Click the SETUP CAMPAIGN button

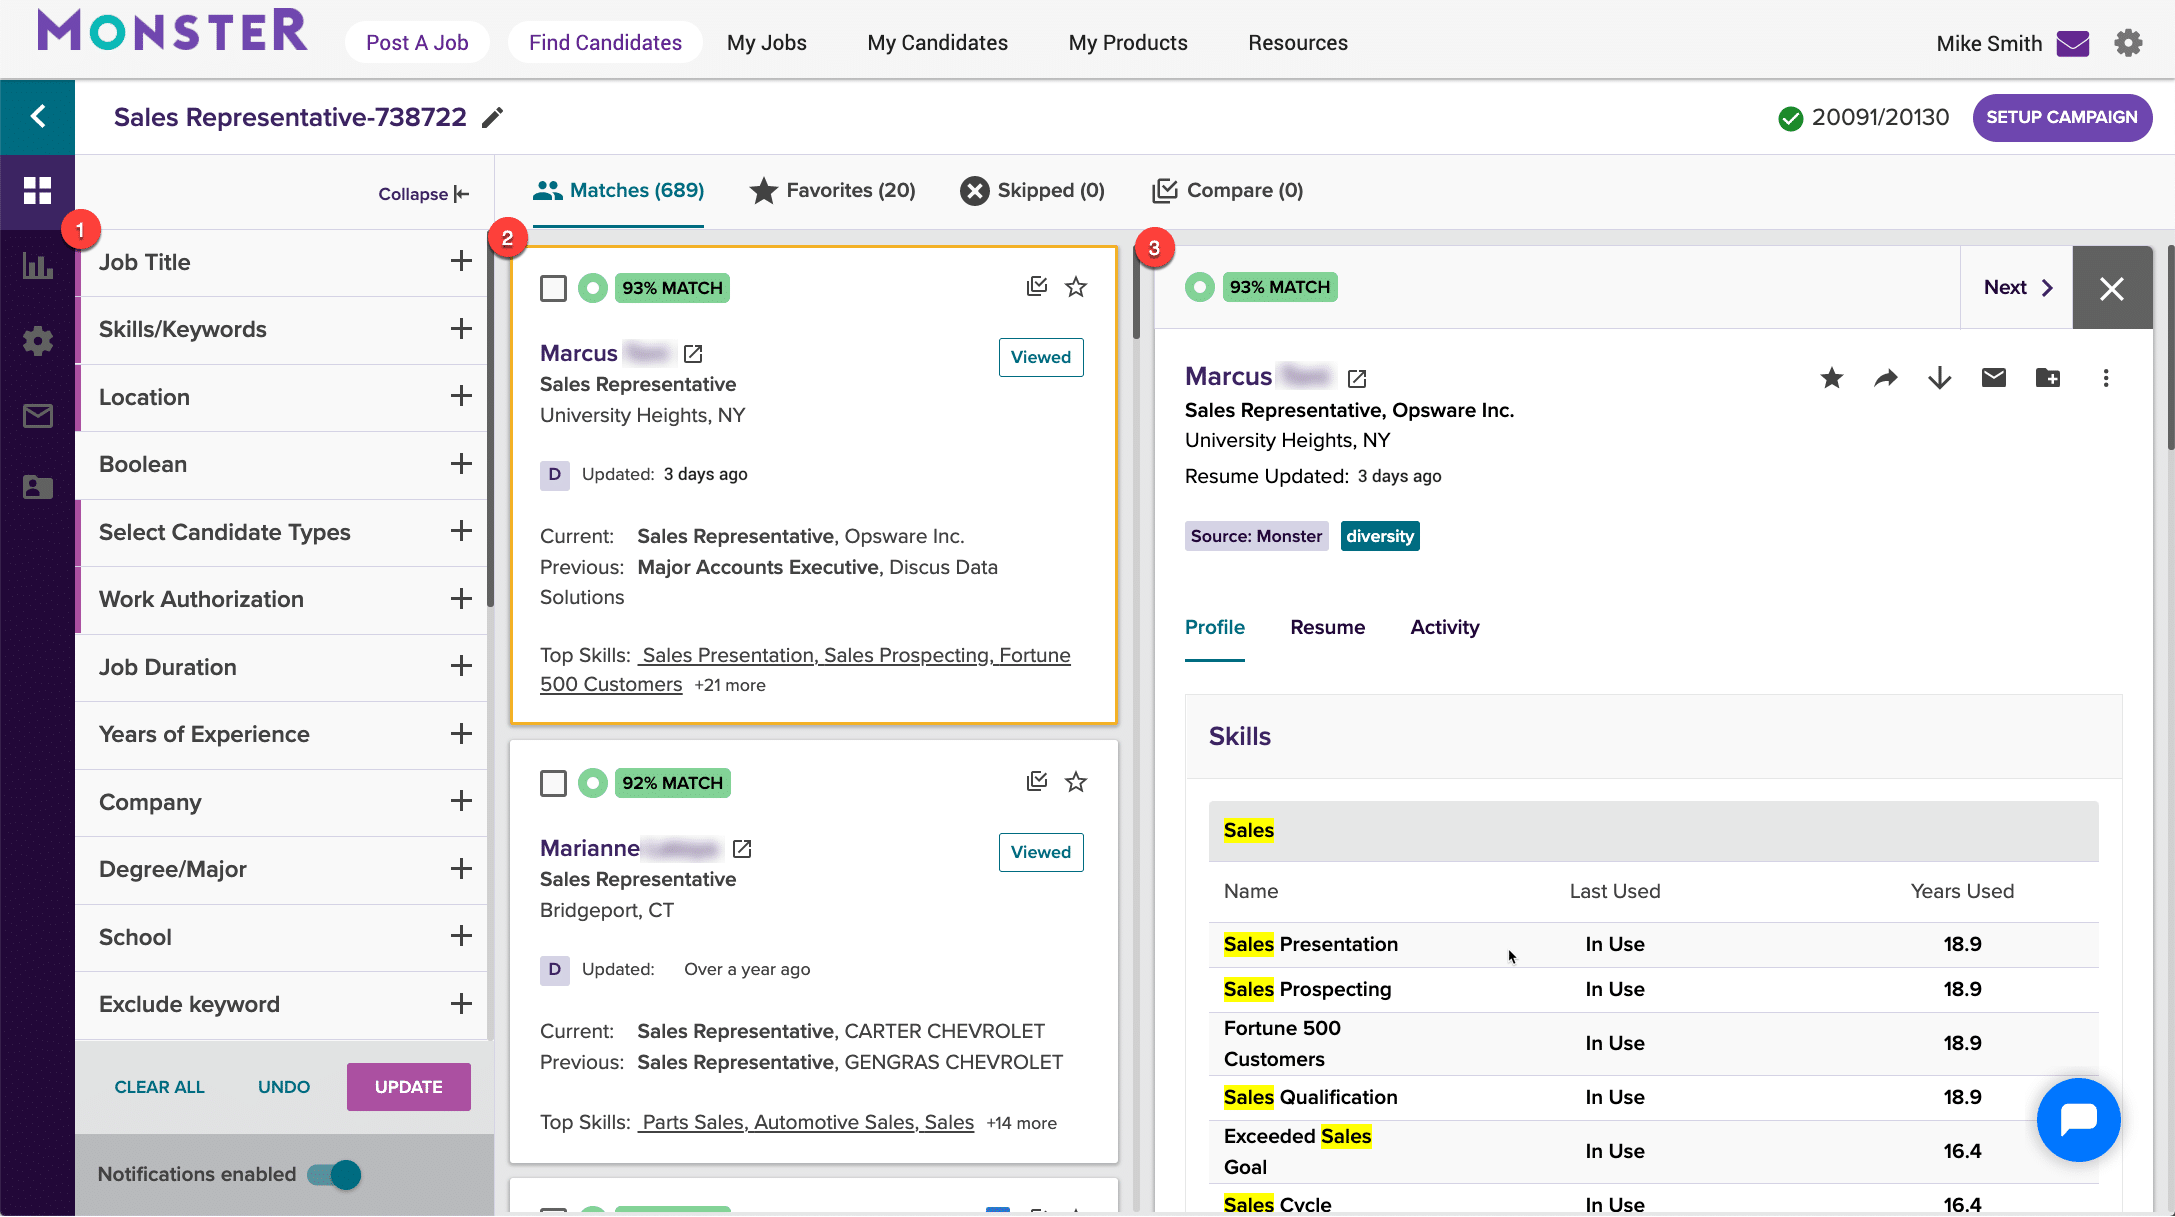2061,117
